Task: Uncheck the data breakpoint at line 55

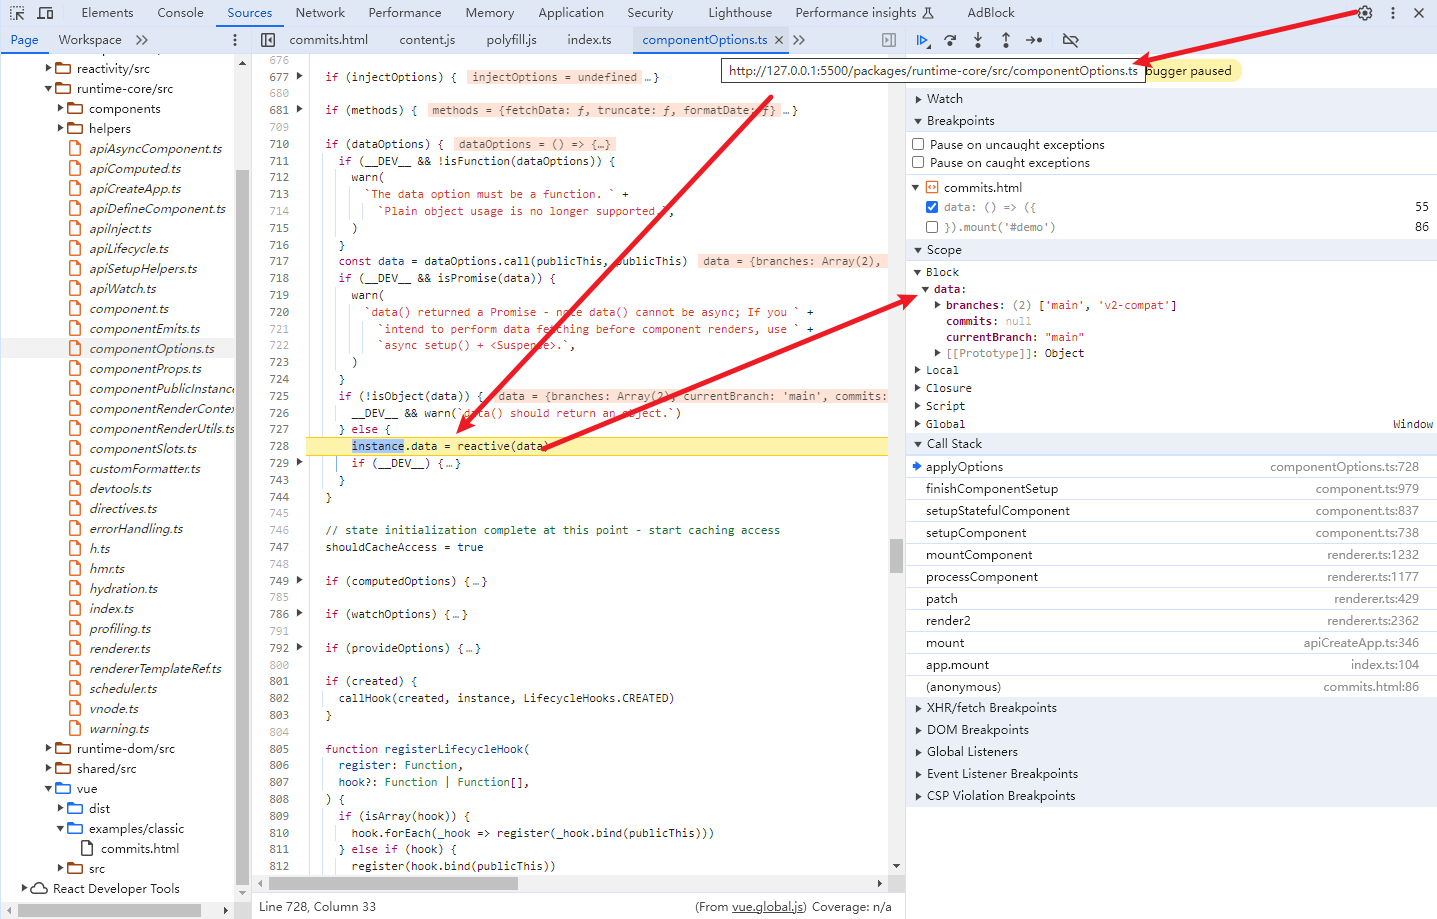Action: 932,207
